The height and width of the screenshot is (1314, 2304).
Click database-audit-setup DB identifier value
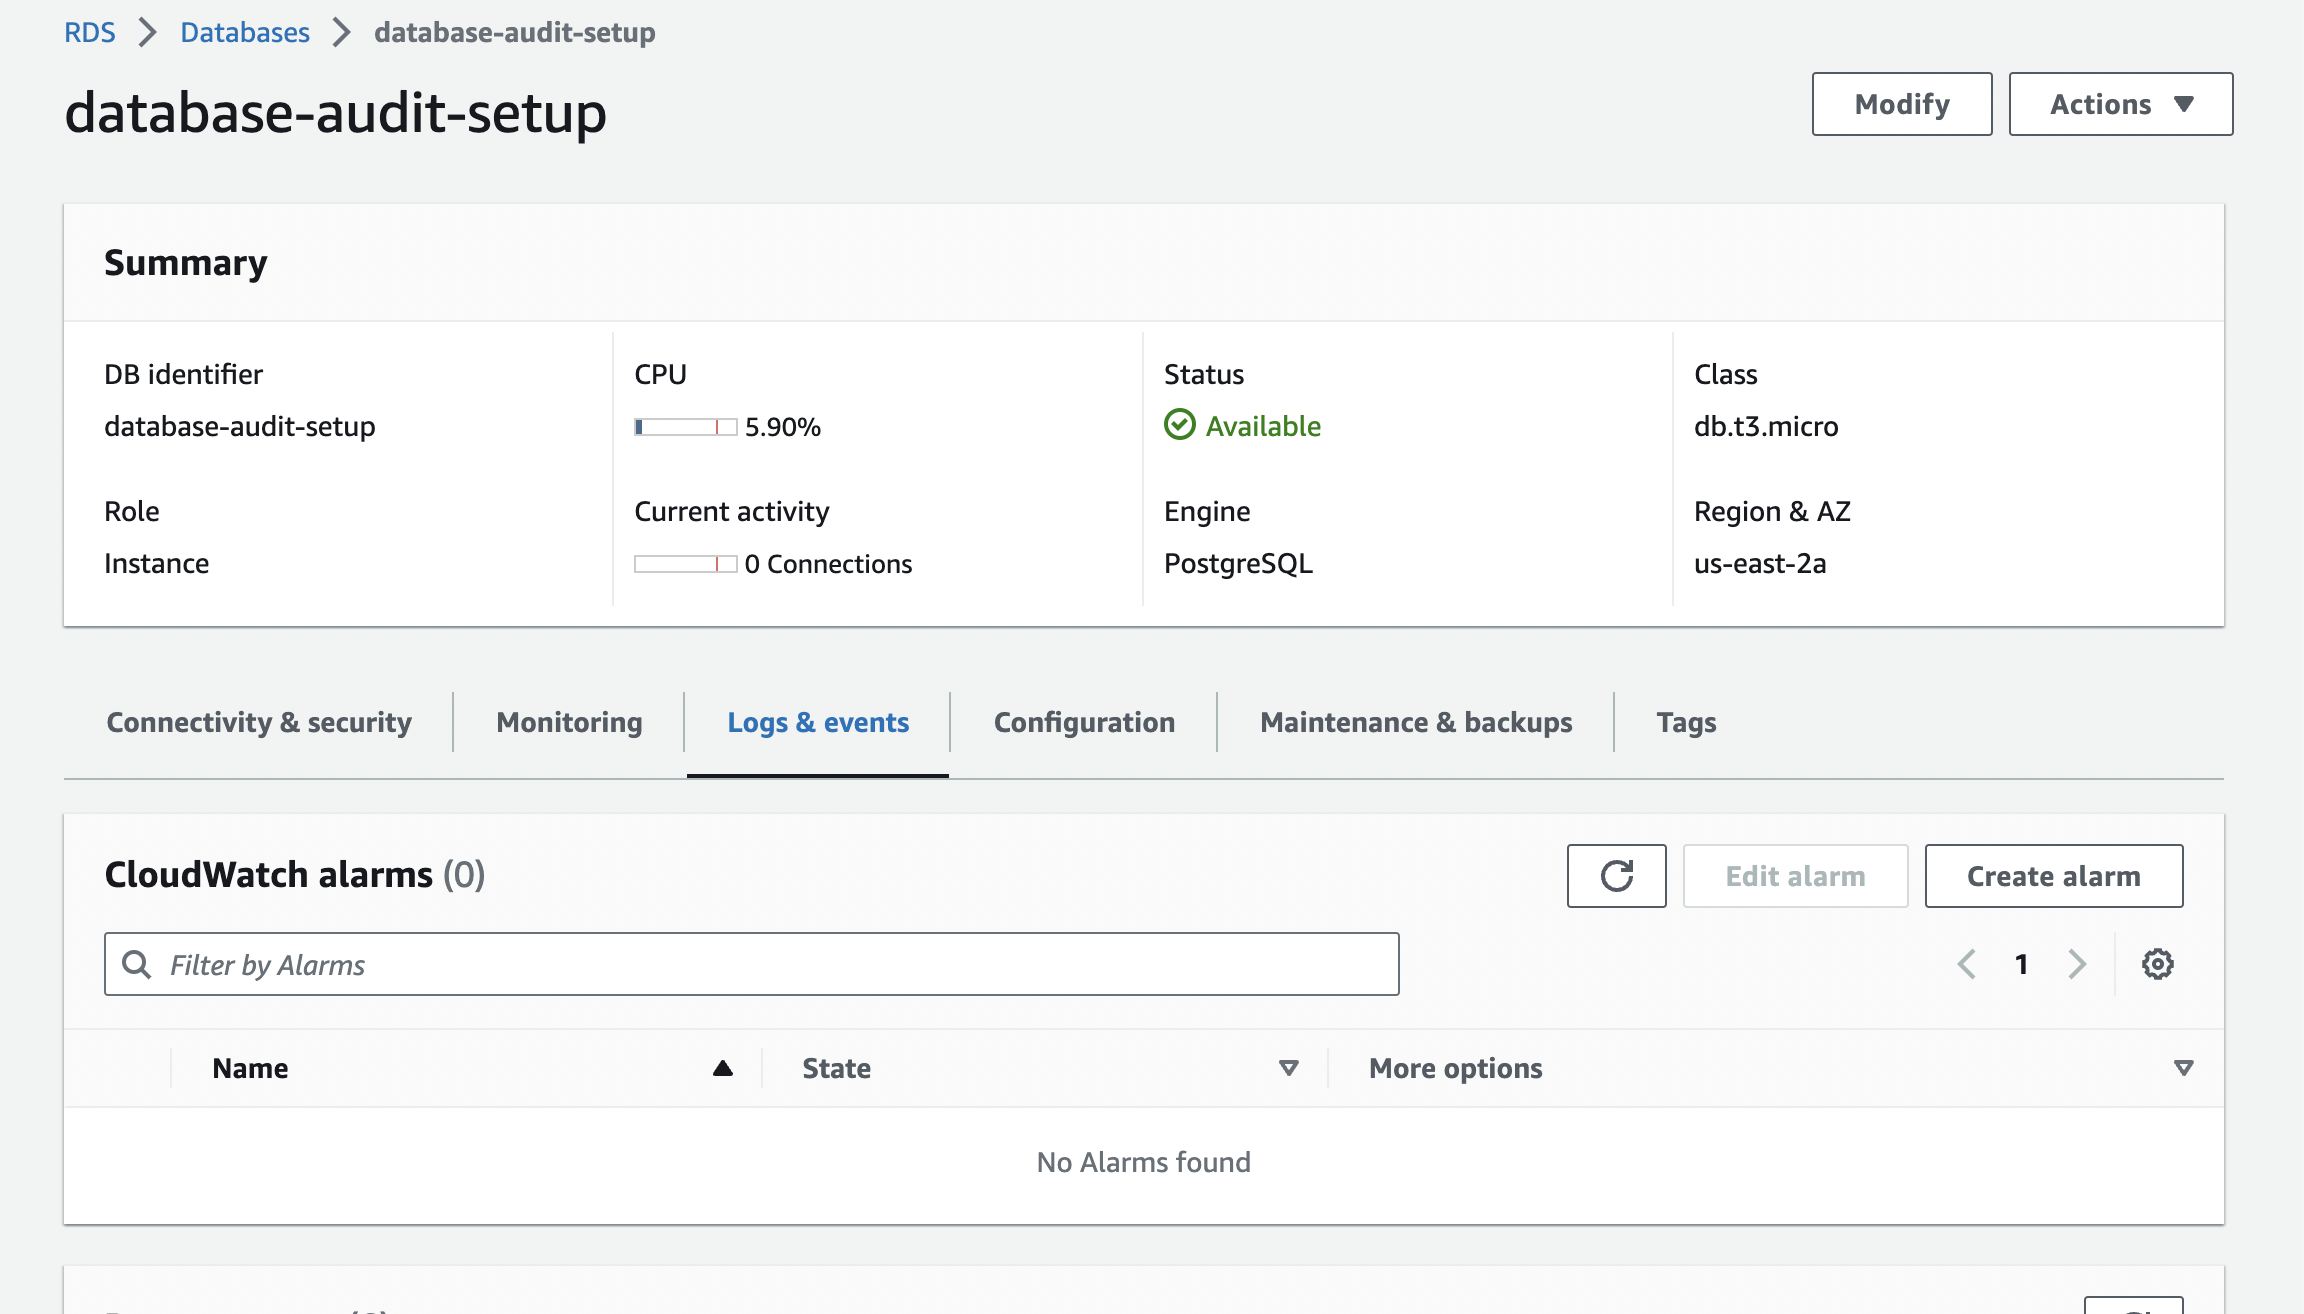(x=240, y=426)
